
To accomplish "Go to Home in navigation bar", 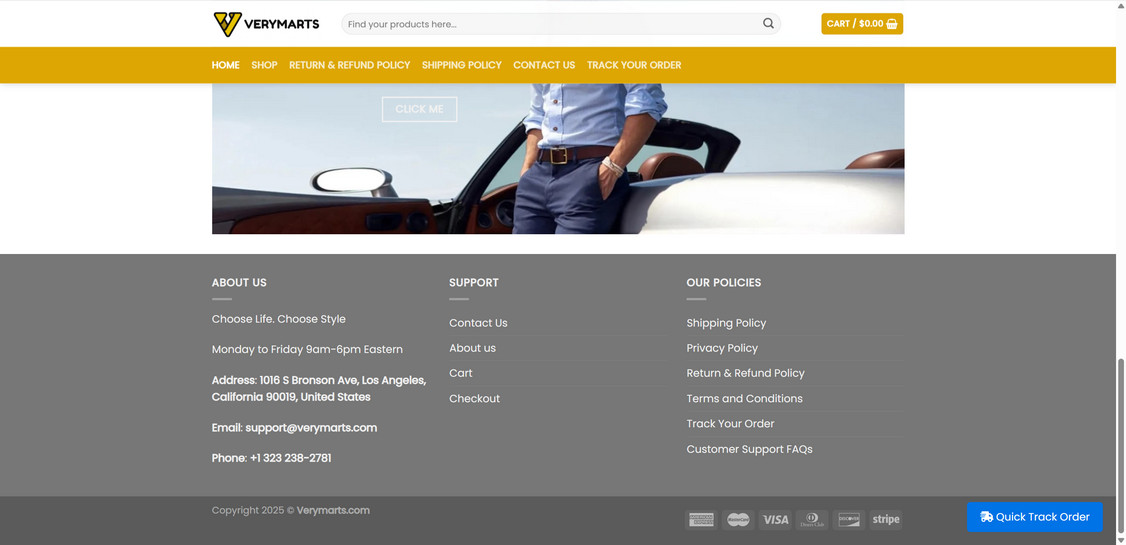I will (x=225, y=65).
